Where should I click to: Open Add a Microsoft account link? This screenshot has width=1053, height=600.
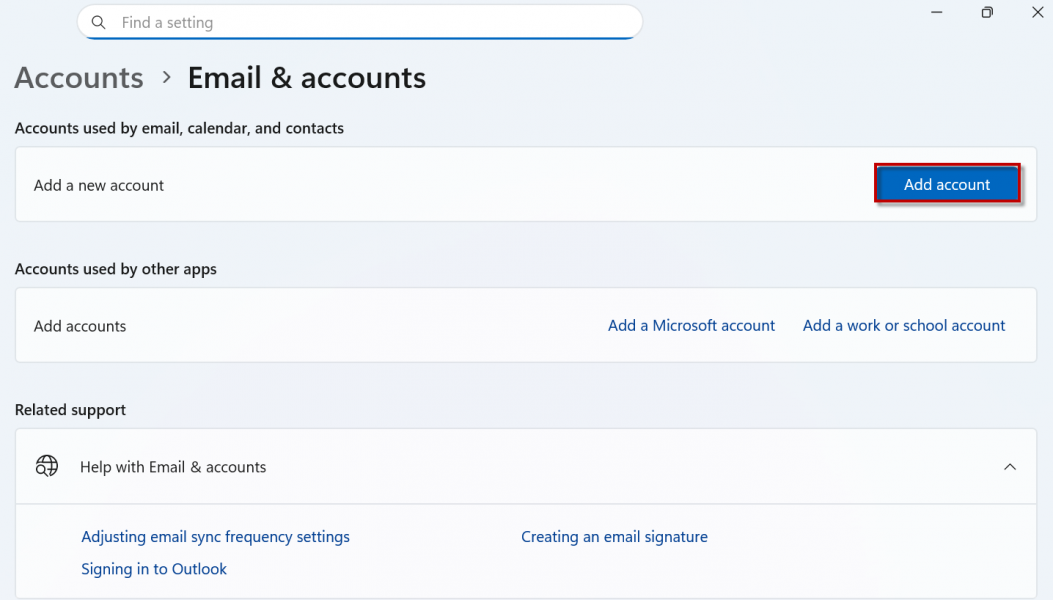[x=691, y=326]
